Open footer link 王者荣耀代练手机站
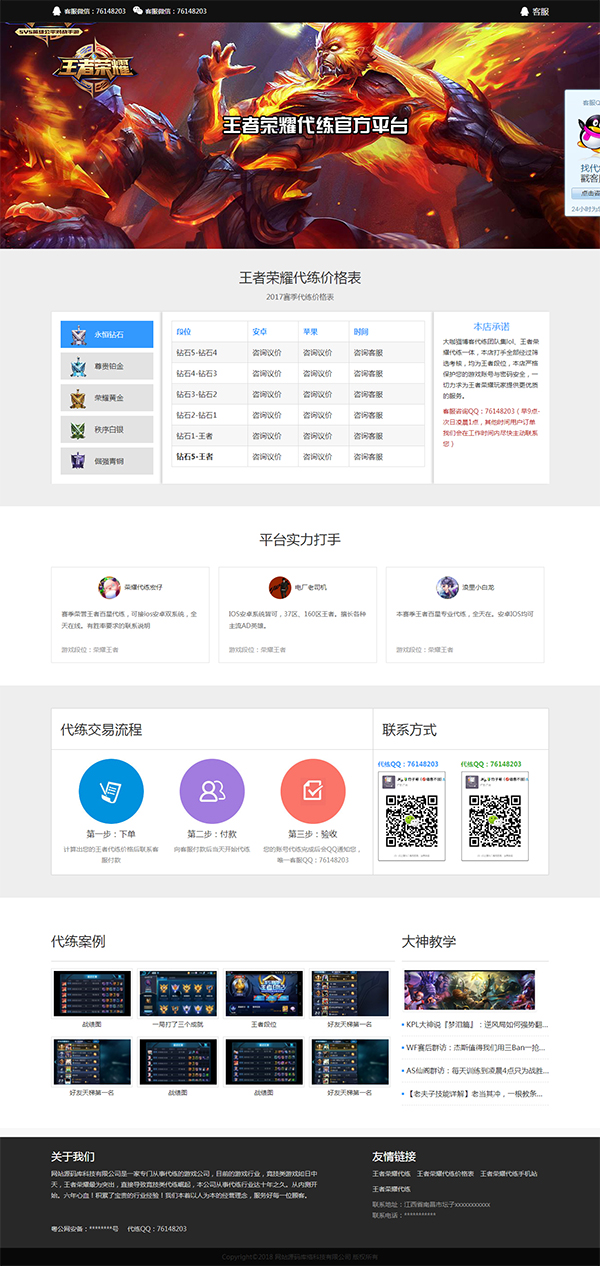Viewport: 600px width, 1266px height. (509, 1173)
